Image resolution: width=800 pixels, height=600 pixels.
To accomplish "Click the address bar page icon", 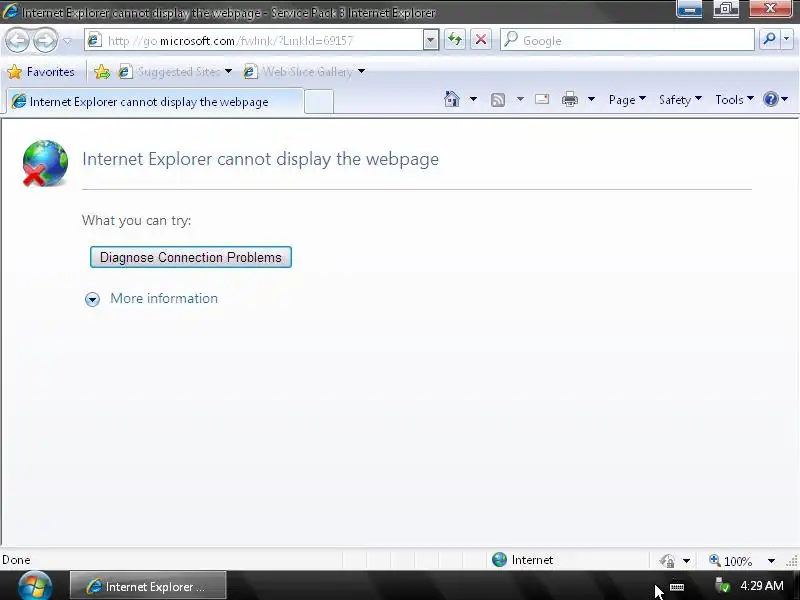I will (95, 40).
